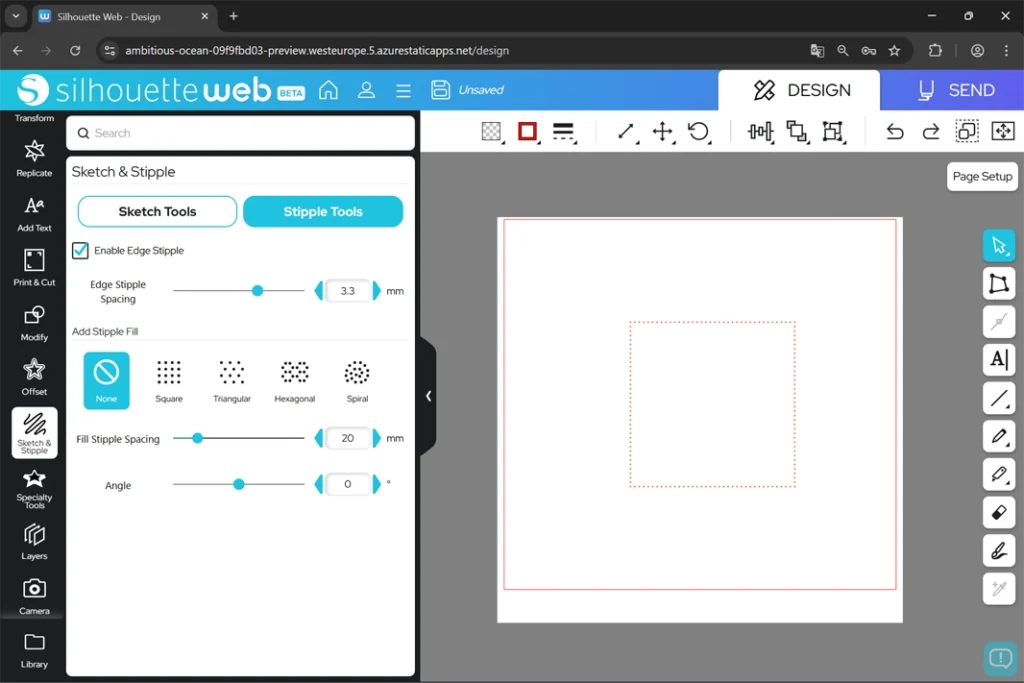Collapse the side panel with arrow handle

pyautogui.click(x=428, y=396)
